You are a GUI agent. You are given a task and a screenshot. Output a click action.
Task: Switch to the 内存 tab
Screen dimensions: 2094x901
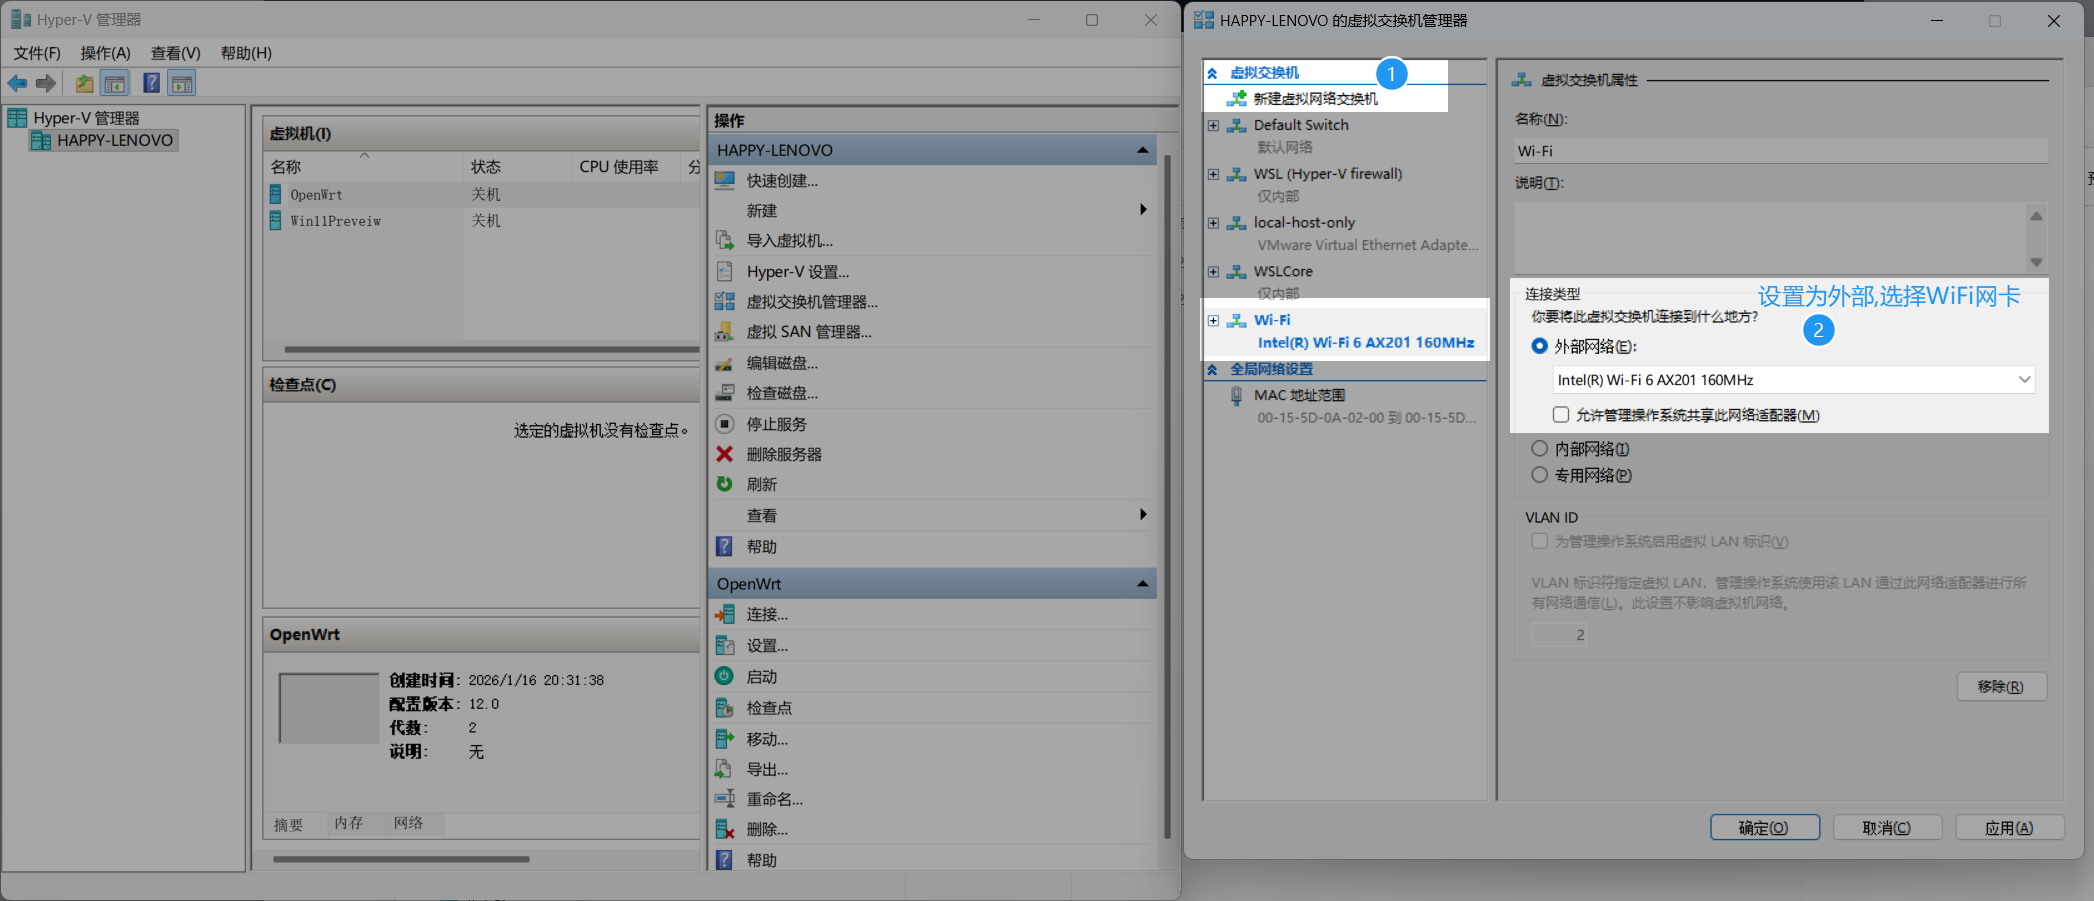click(349, 823)
